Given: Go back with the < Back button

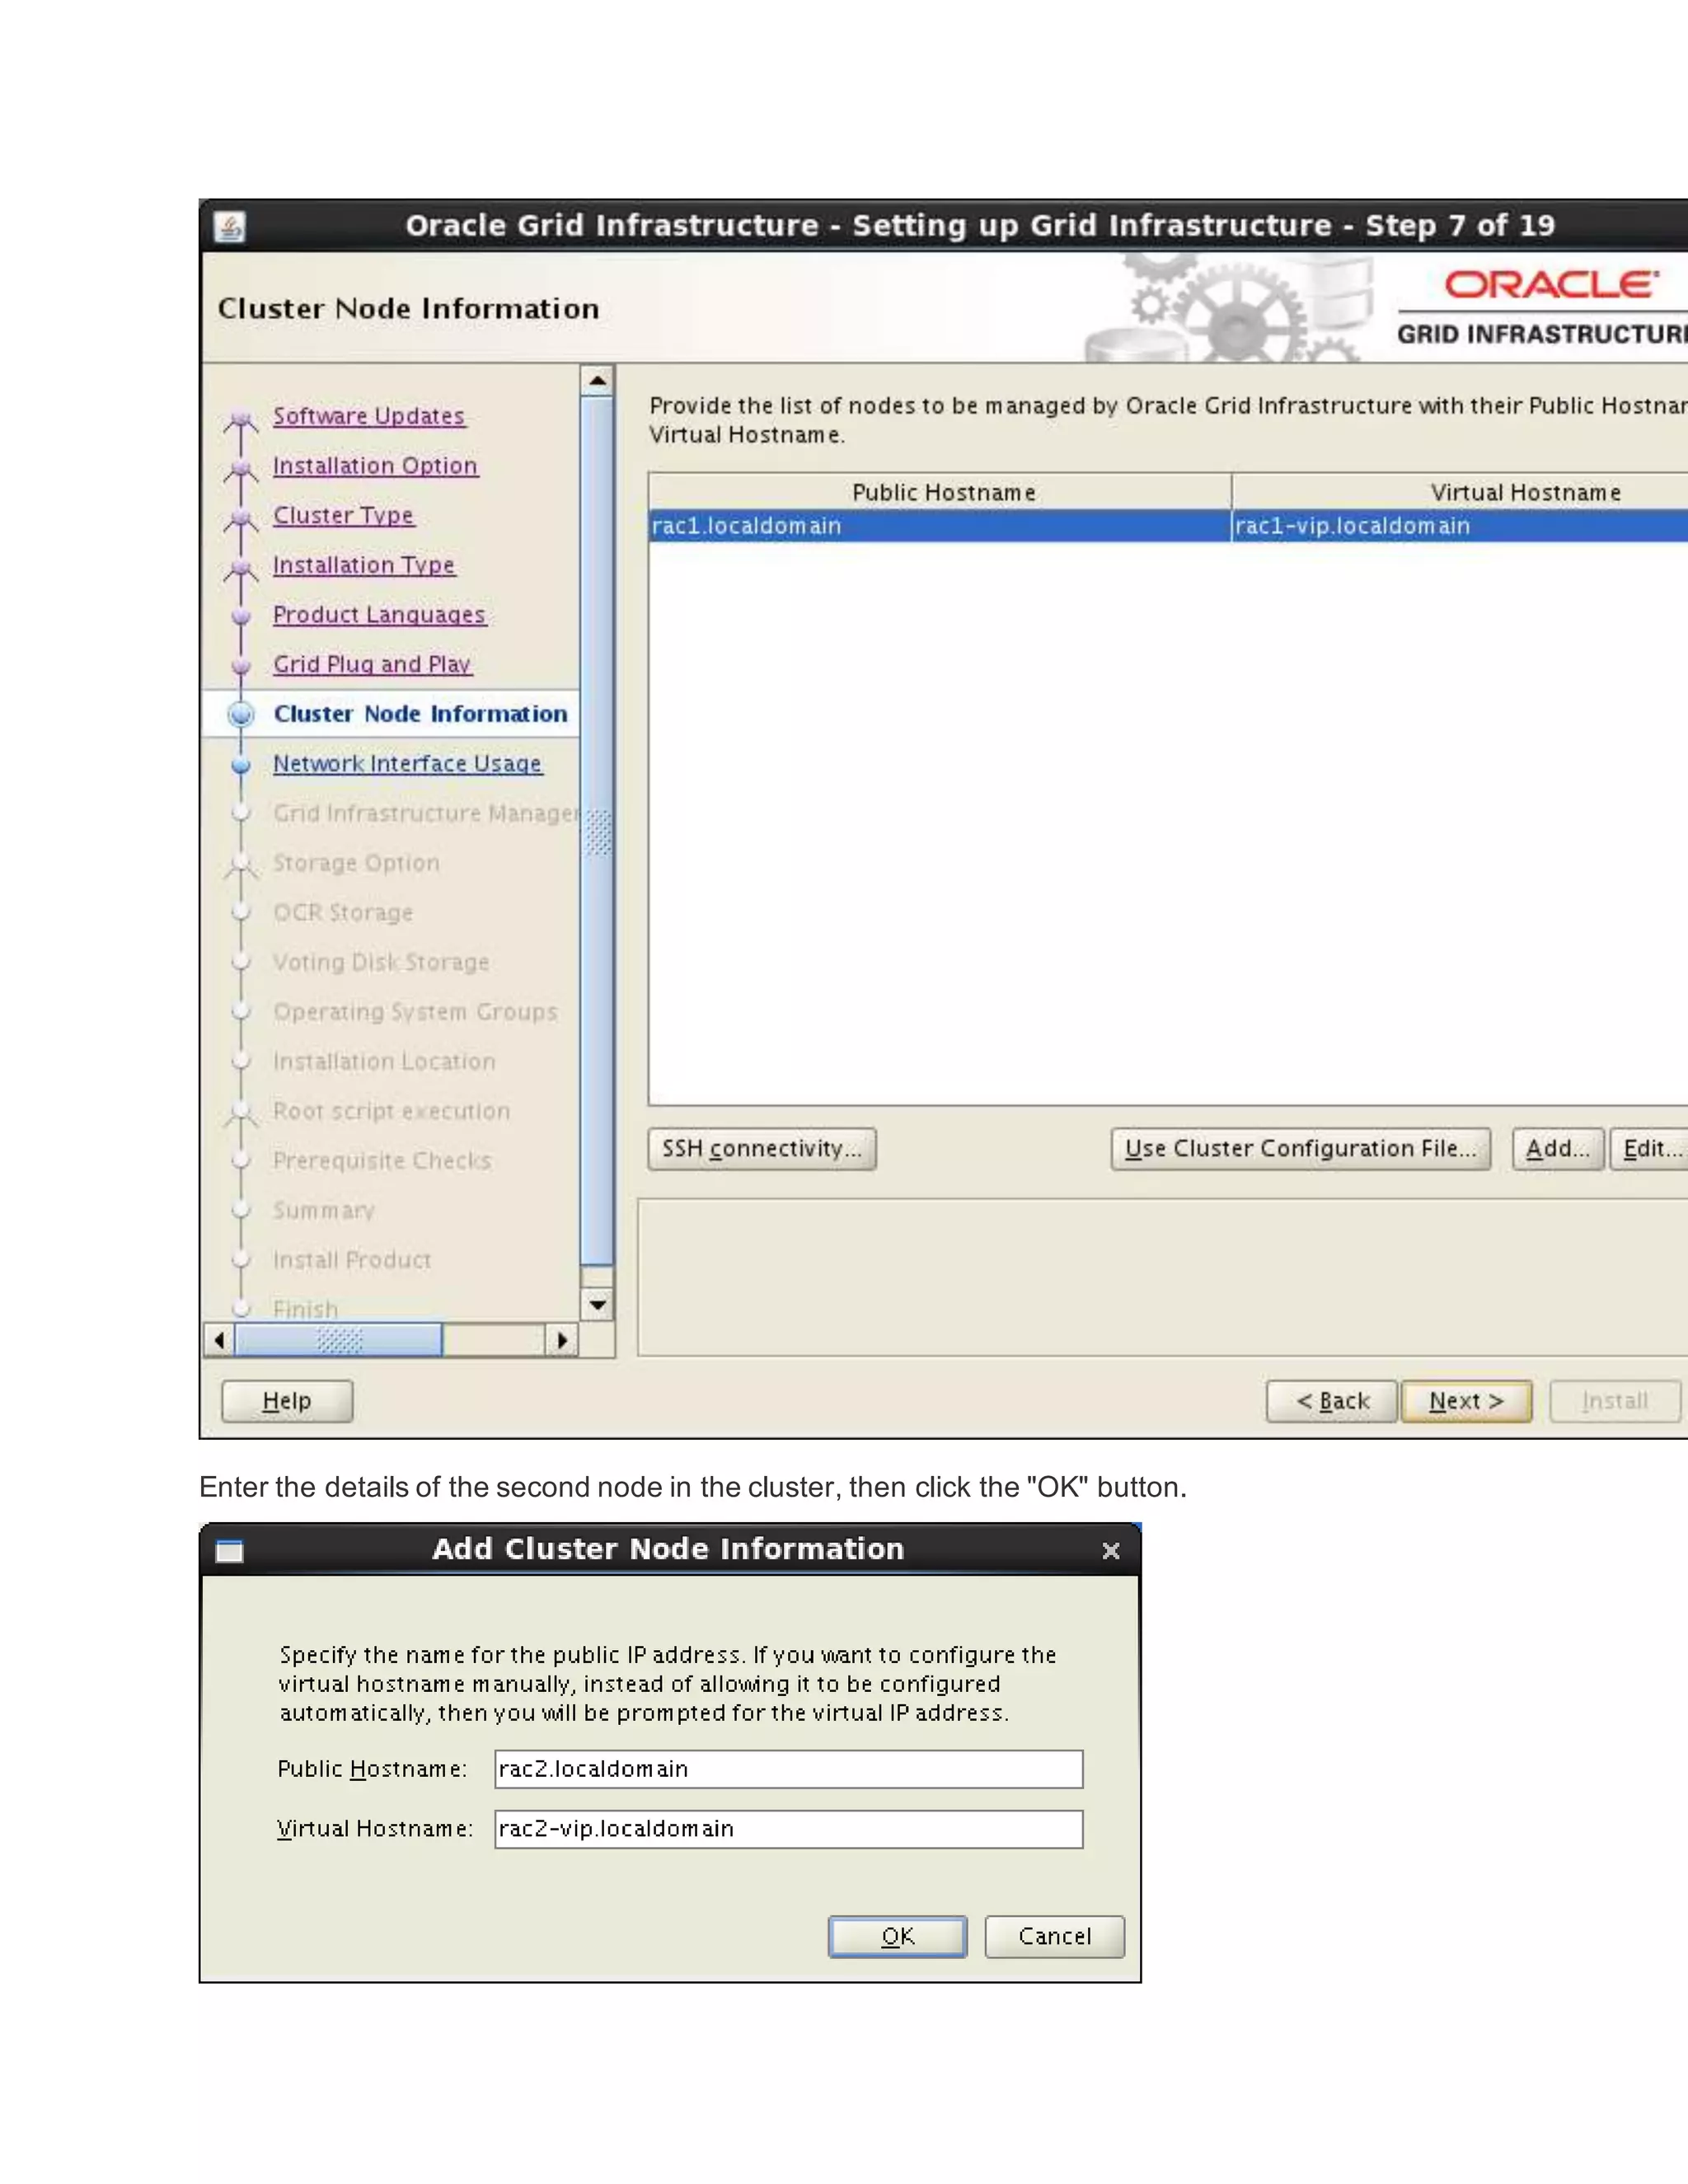Looking at the screenshot, I should tap(1331, 1401).
